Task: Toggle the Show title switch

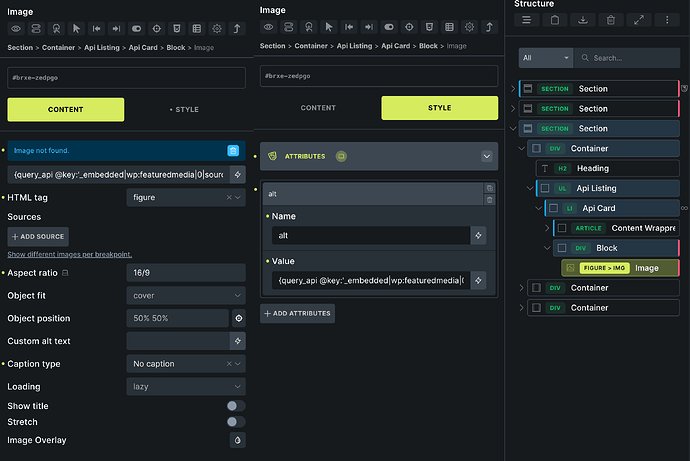Action: point(236,406)
